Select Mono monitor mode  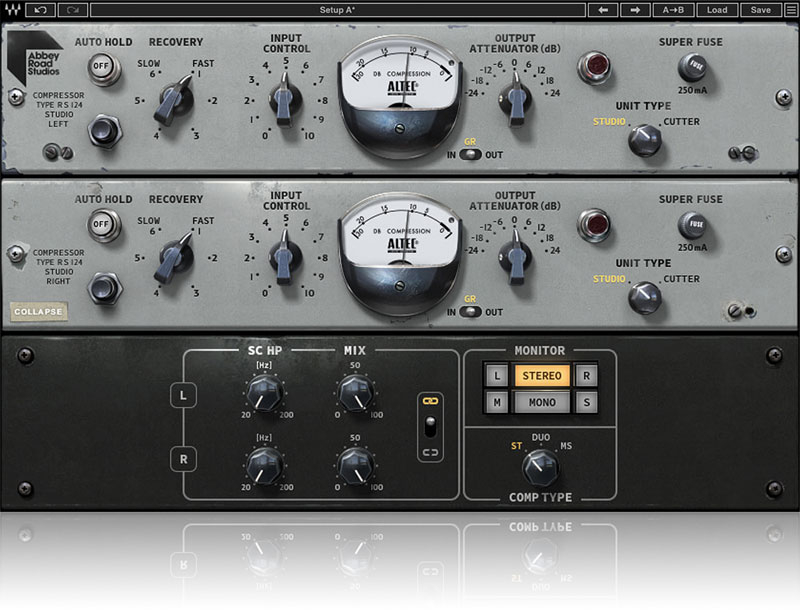(543, 402)
